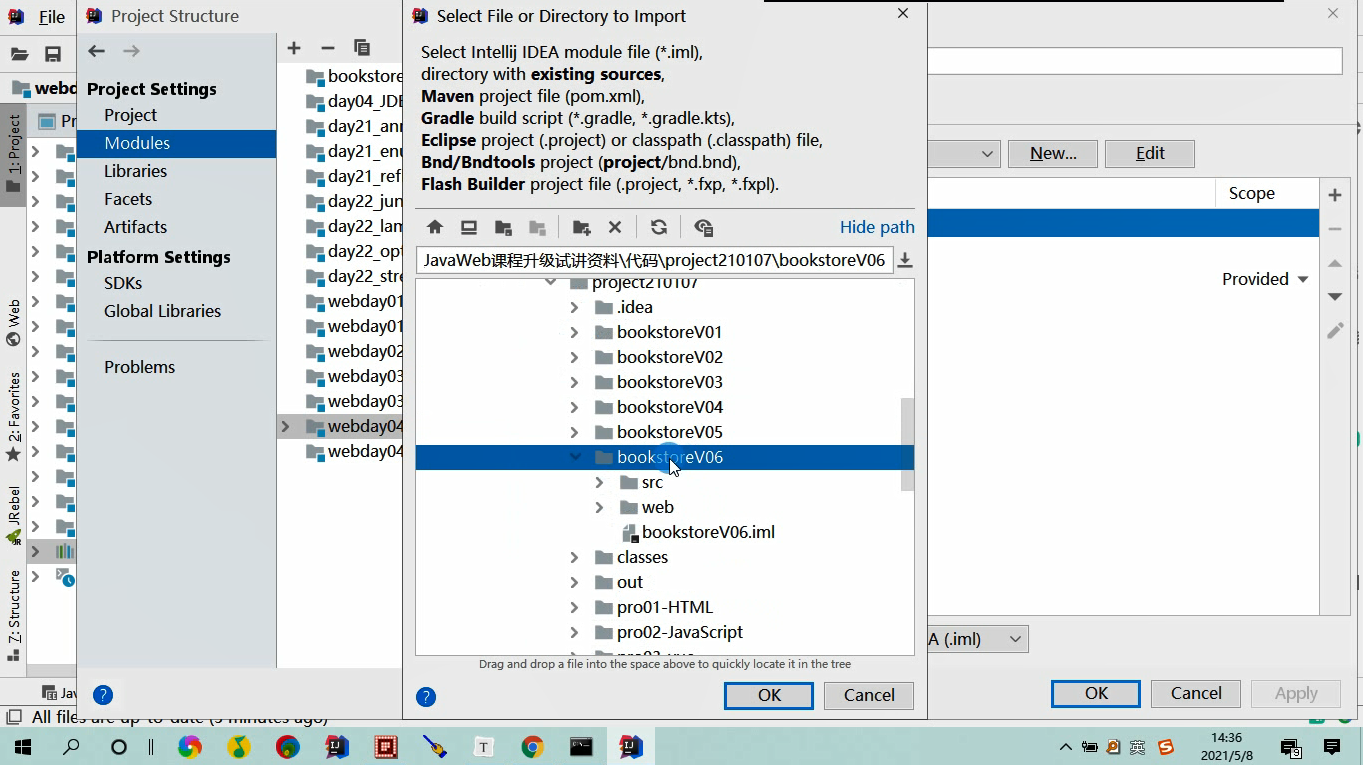Image resolution: width=1363 pixels, height=765 pixels.
Task: Expand src folder under bookstoreV06
Action: click(599, 482)
